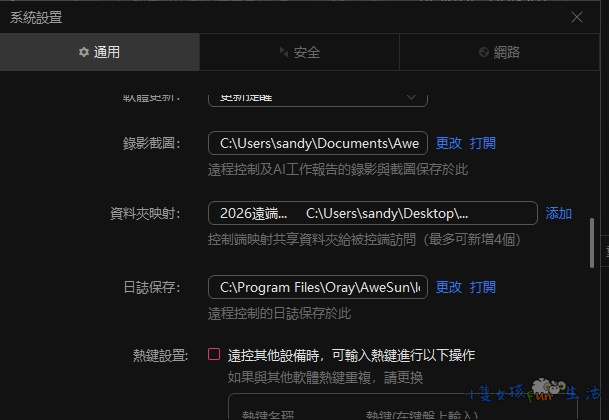Click the shield icon on the 安全 tab

click(284, 52)
